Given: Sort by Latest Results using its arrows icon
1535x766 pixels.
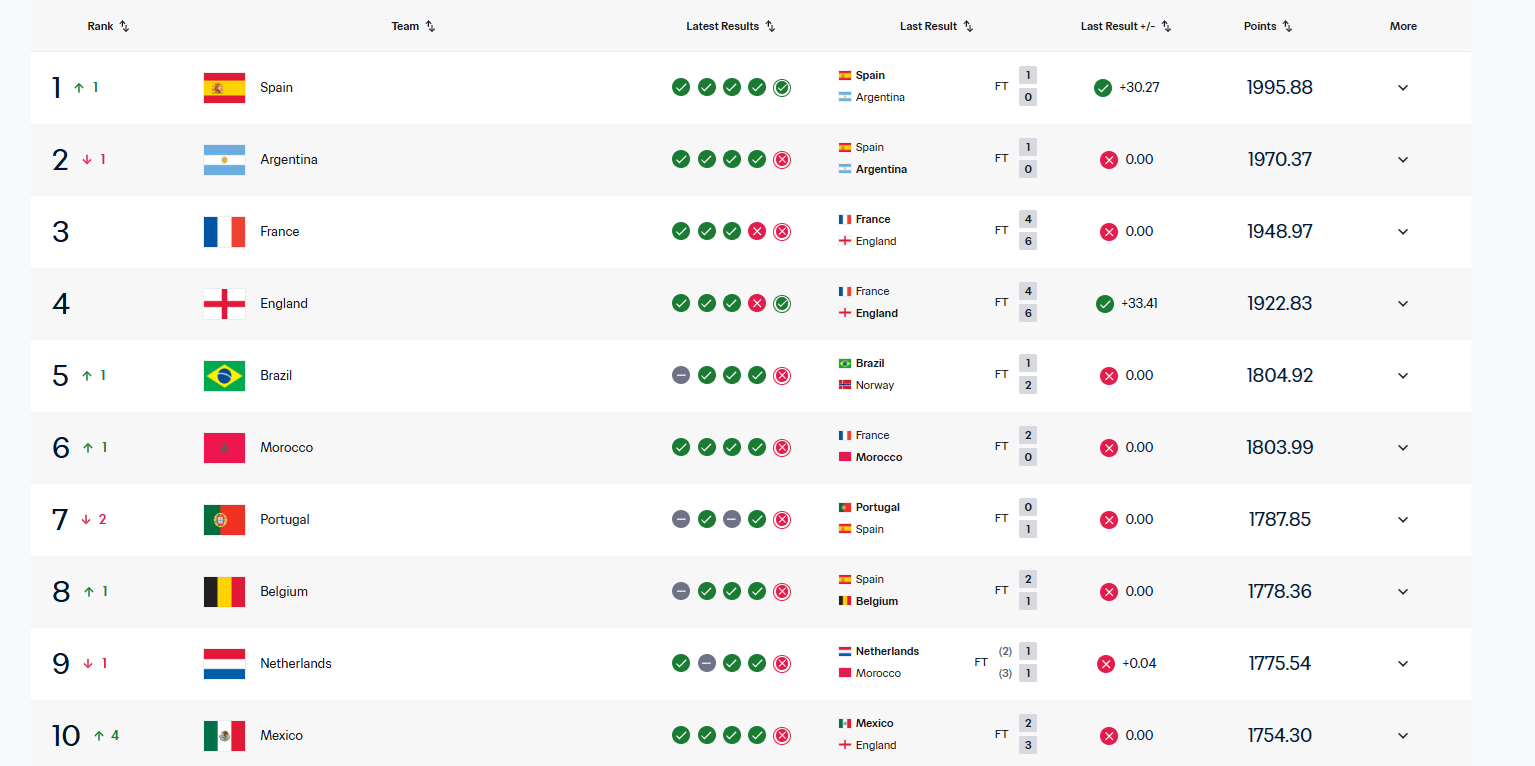Looking at the screenshot, I should pos(770,26).
